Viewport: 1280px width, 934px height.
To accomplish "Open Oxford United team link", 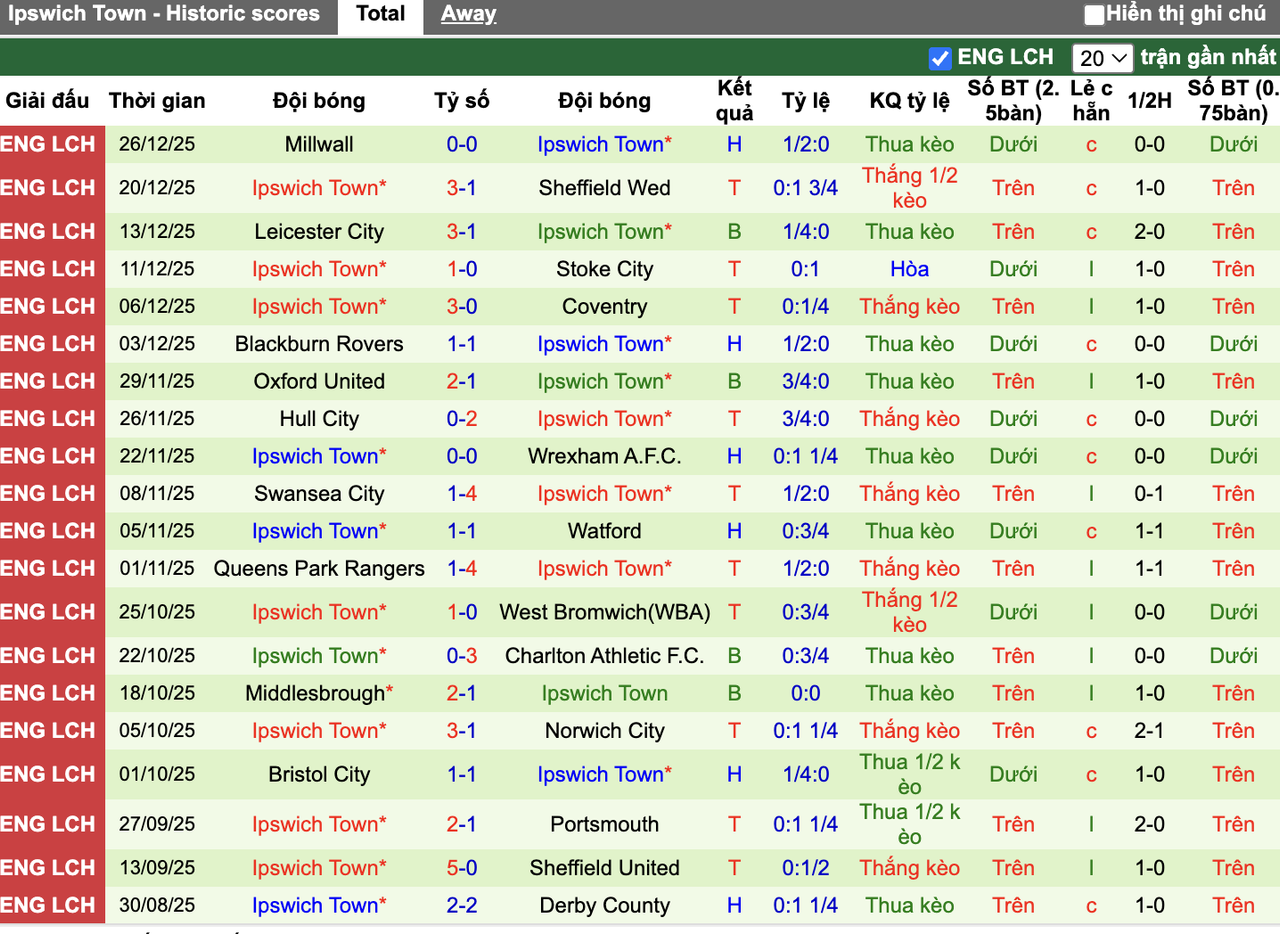I will pos(319,382).
